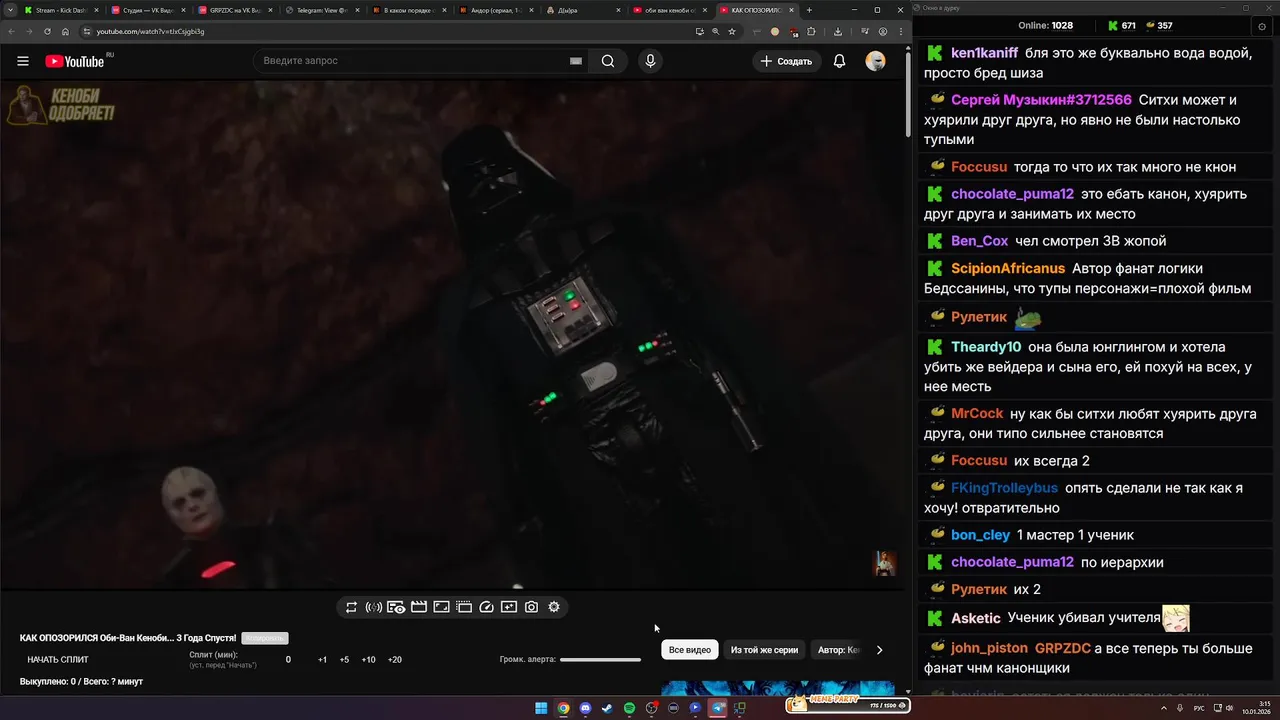The width and height of the screenshot is (1280, 720).
Task: Bookmark this page with the star icon
Action: tap(732, 31)
